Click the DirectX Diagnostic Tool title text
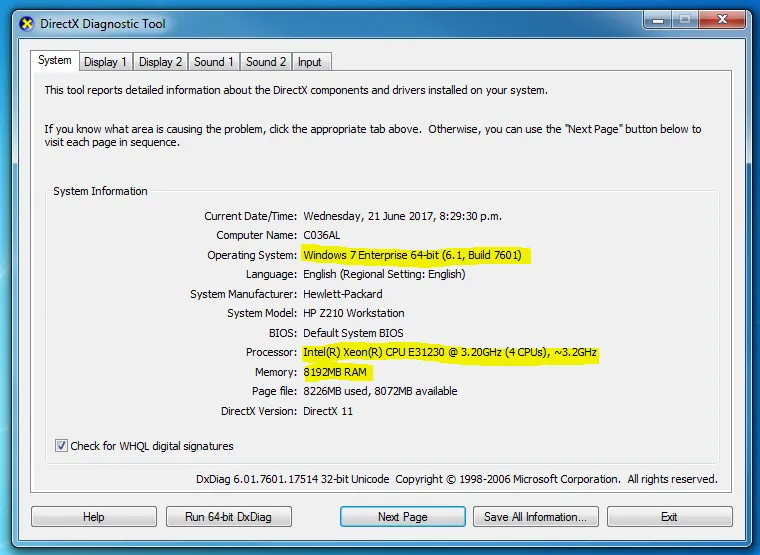This screenshot has width=760, height=555. [x=103, y=24]
